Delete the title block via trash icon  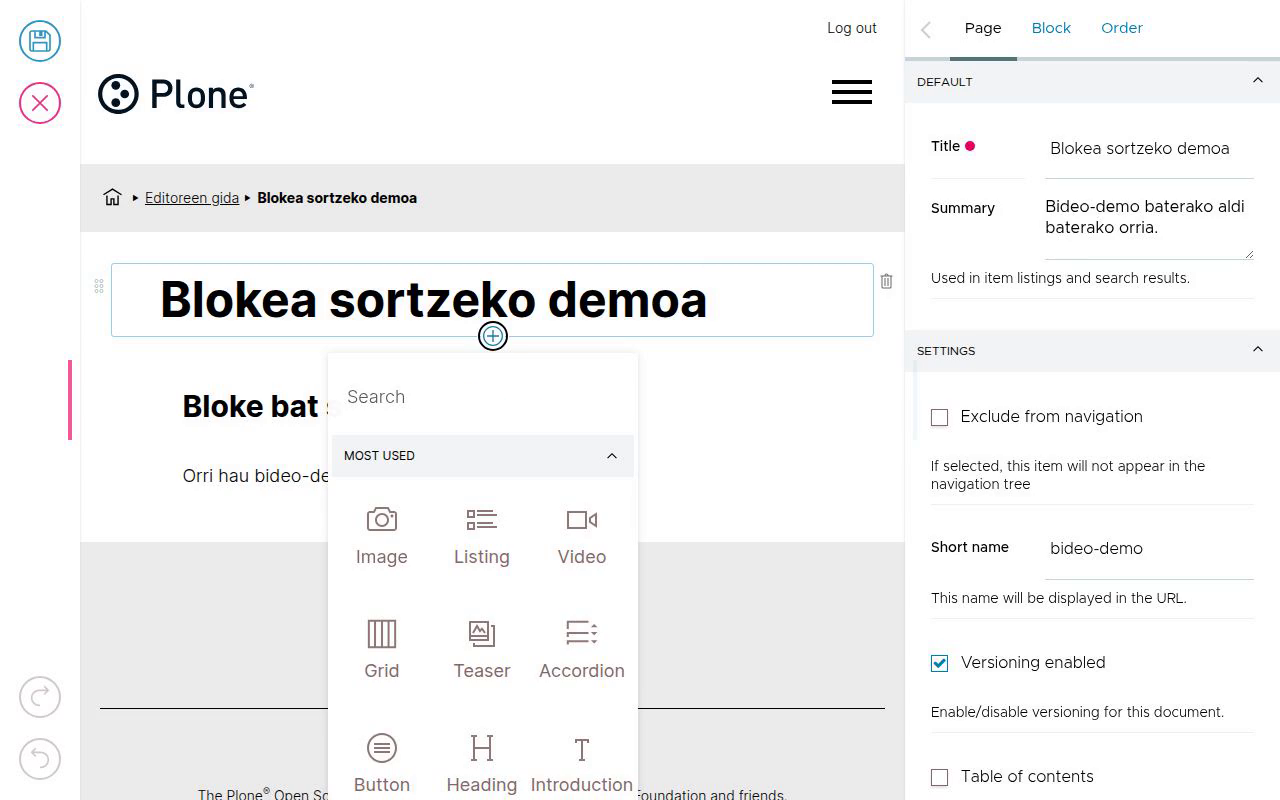[886, 282]
